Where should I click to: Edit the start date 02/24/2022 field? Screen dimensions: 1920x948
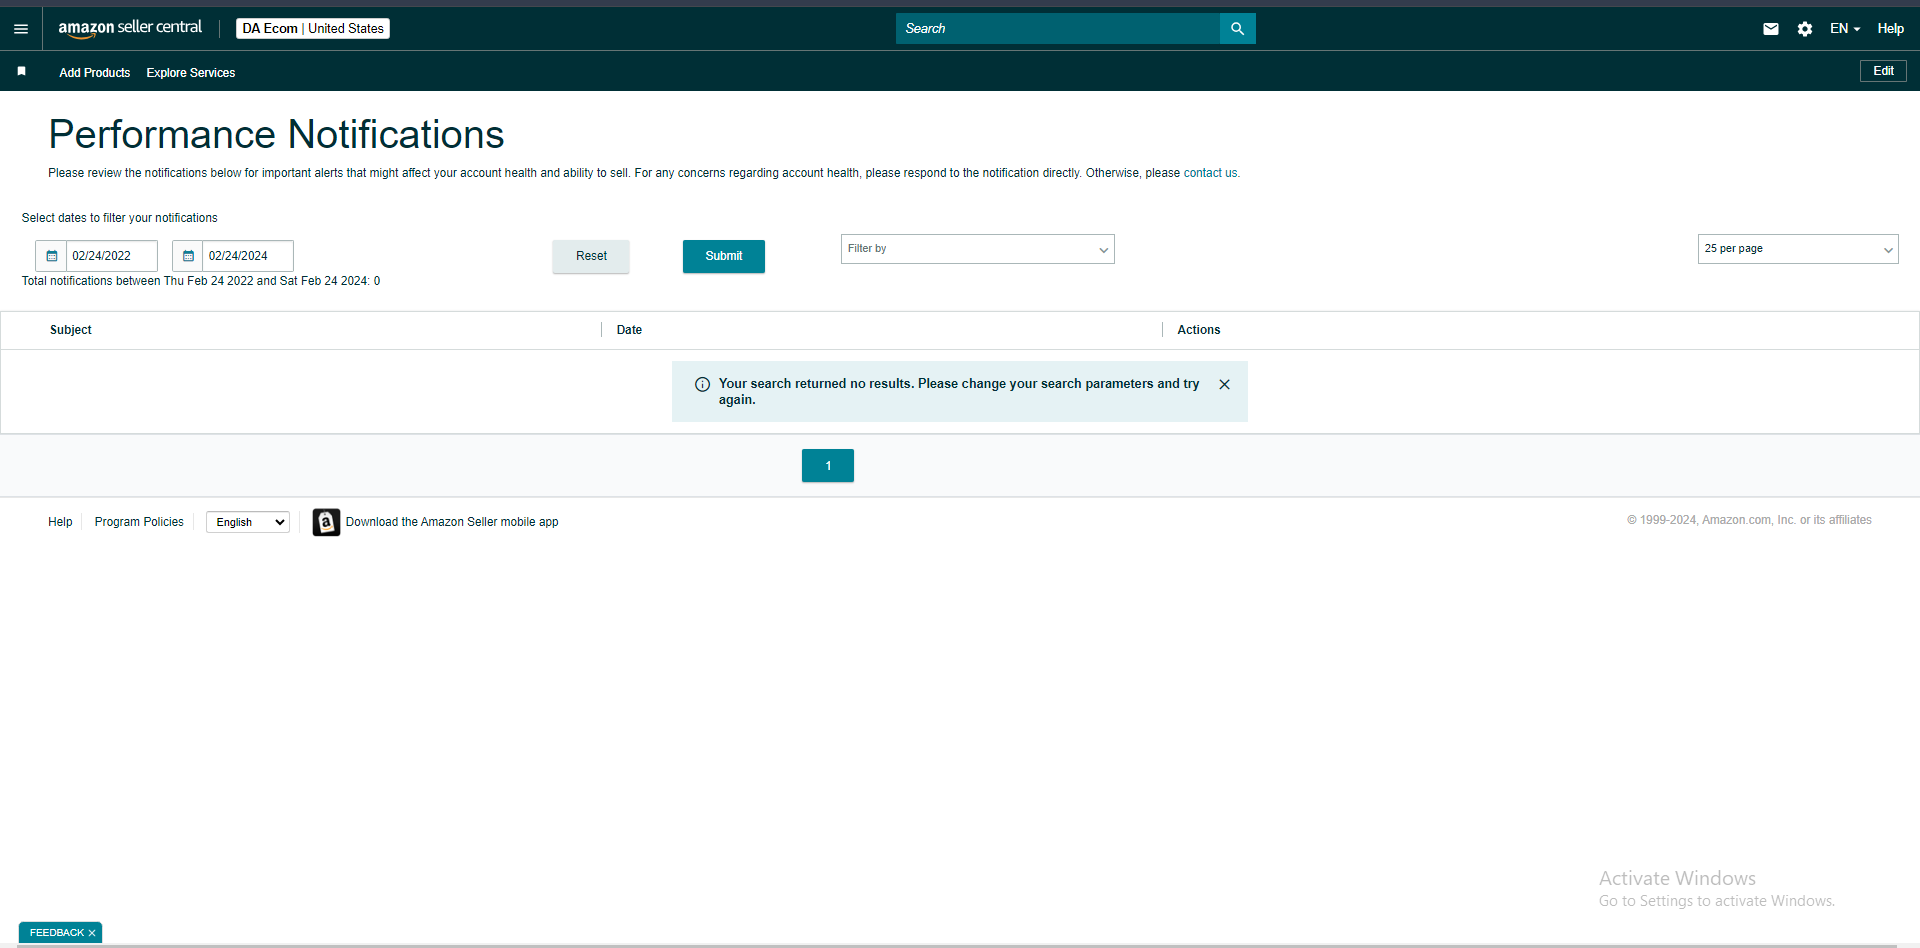tap(112, 256)
